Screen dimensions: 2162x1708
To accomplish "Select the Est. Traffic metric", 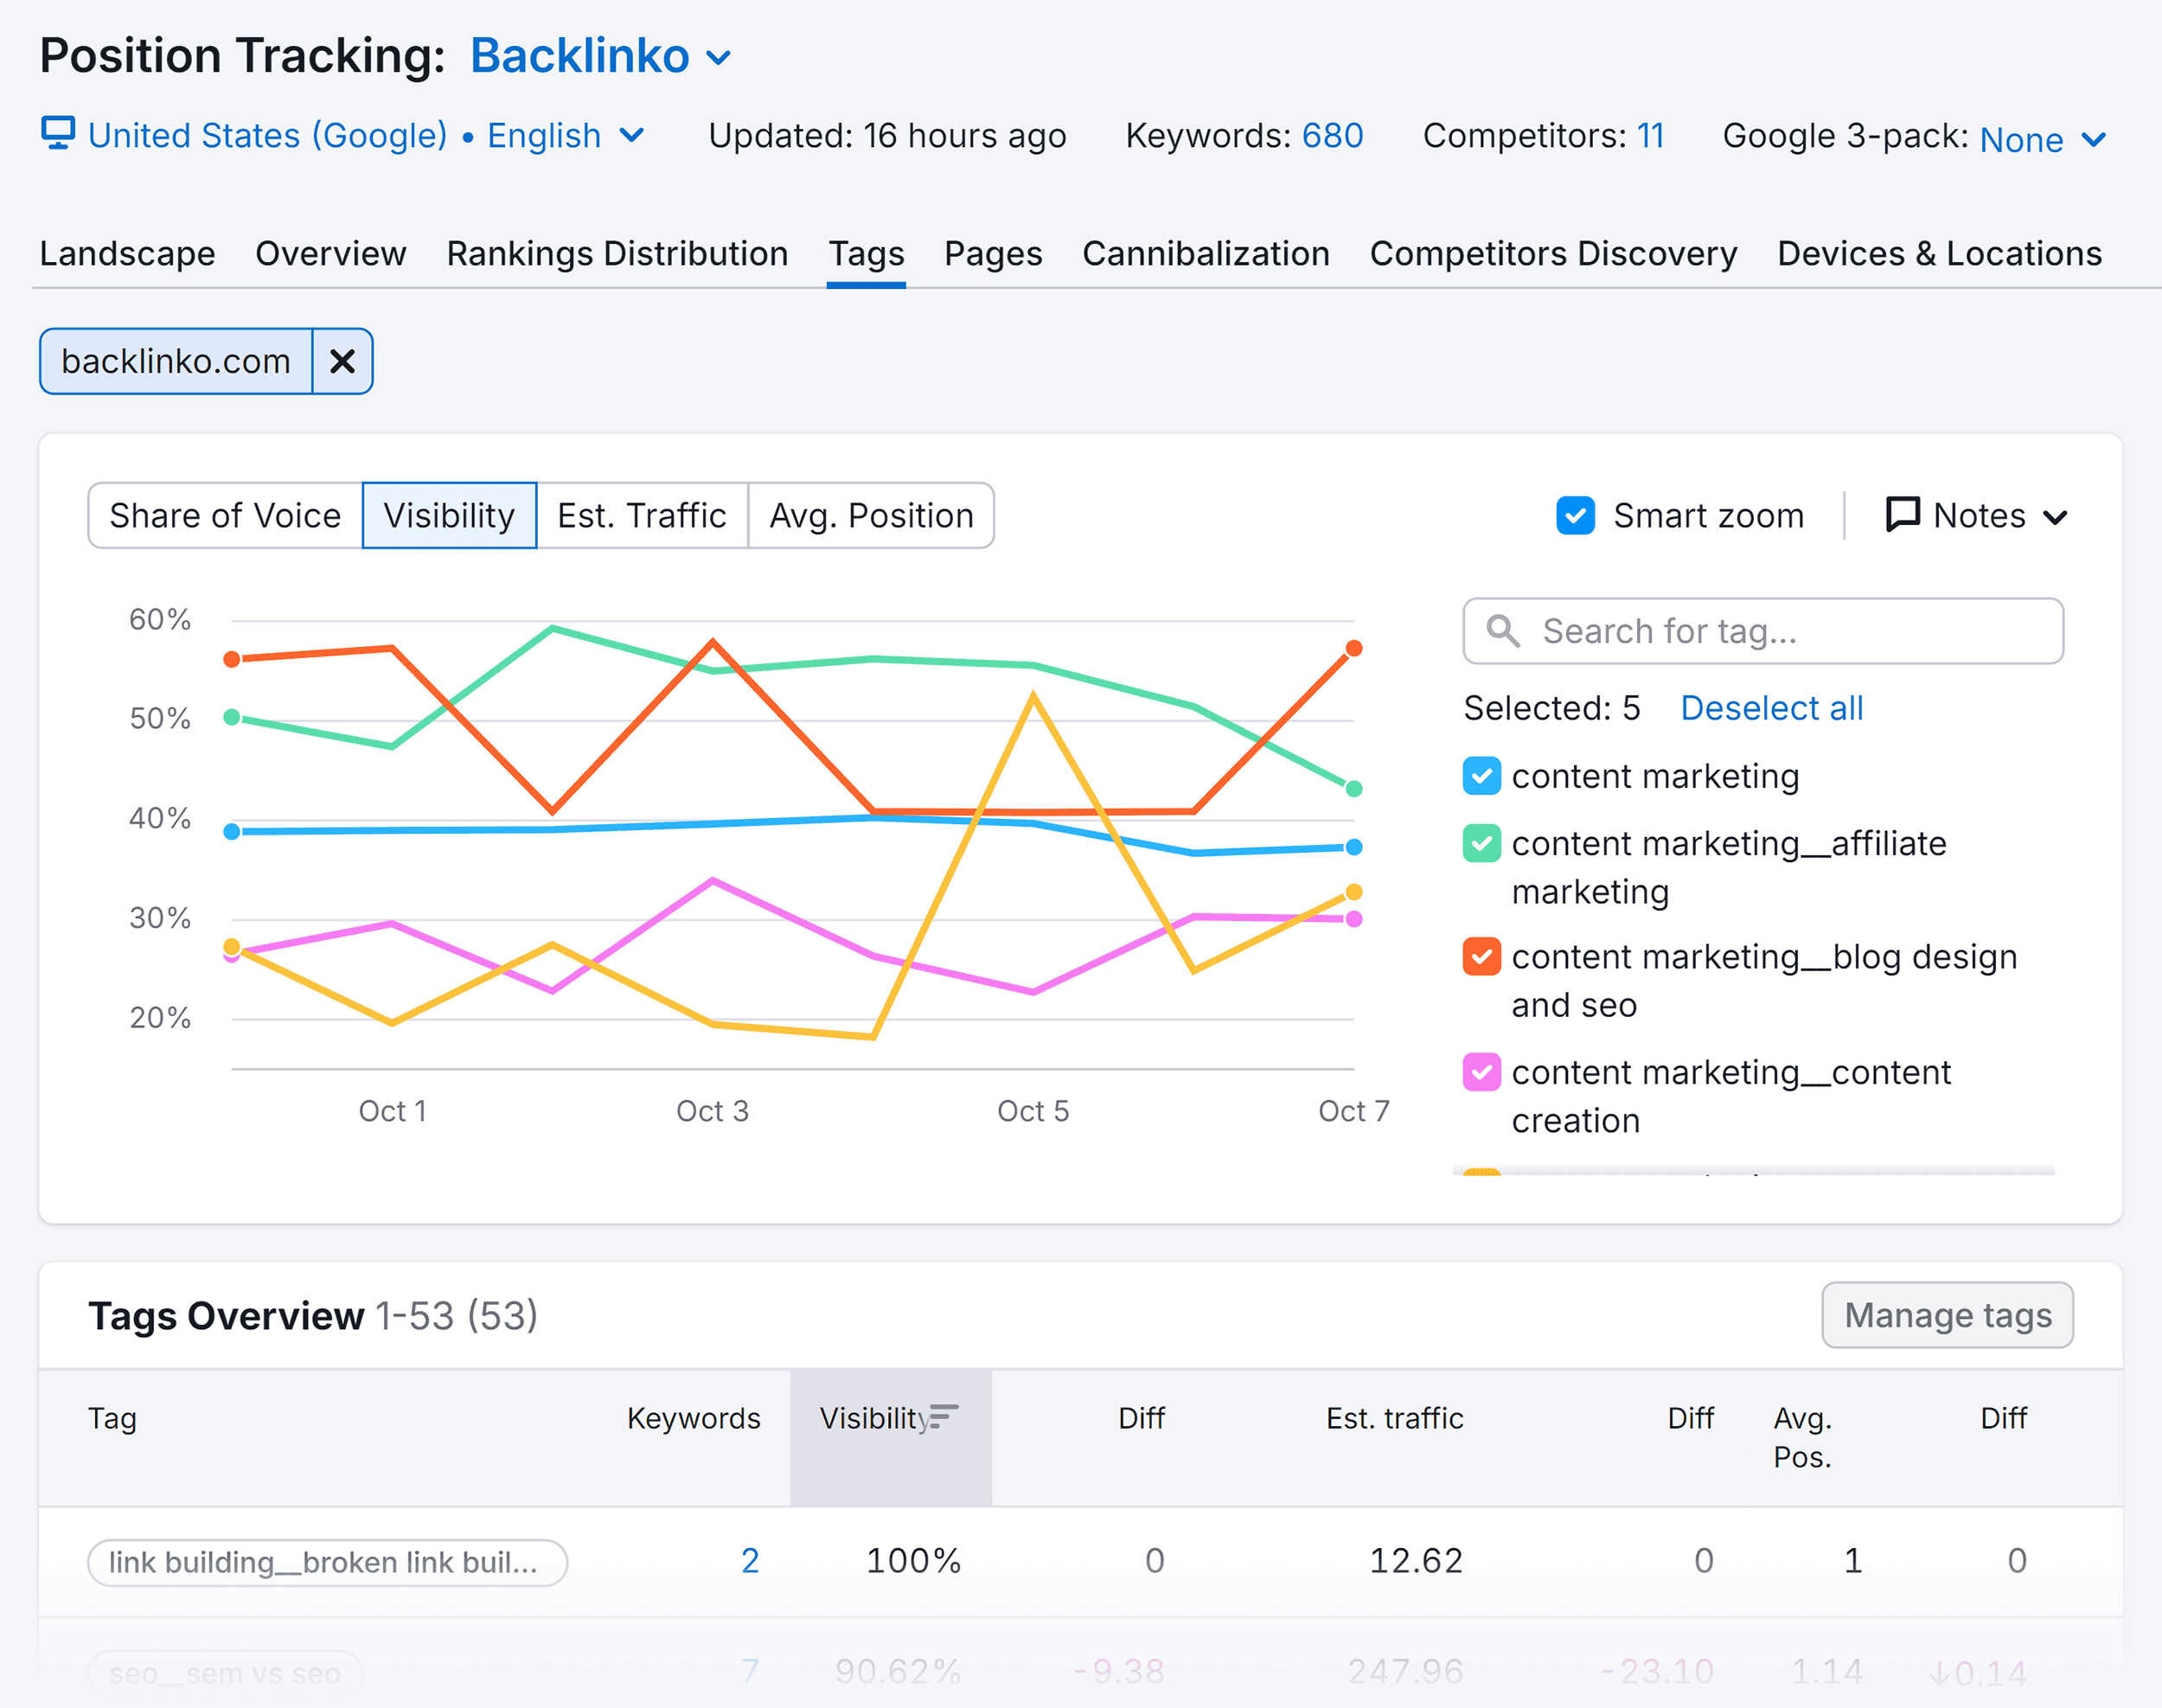I will click(x=642, y=515).
